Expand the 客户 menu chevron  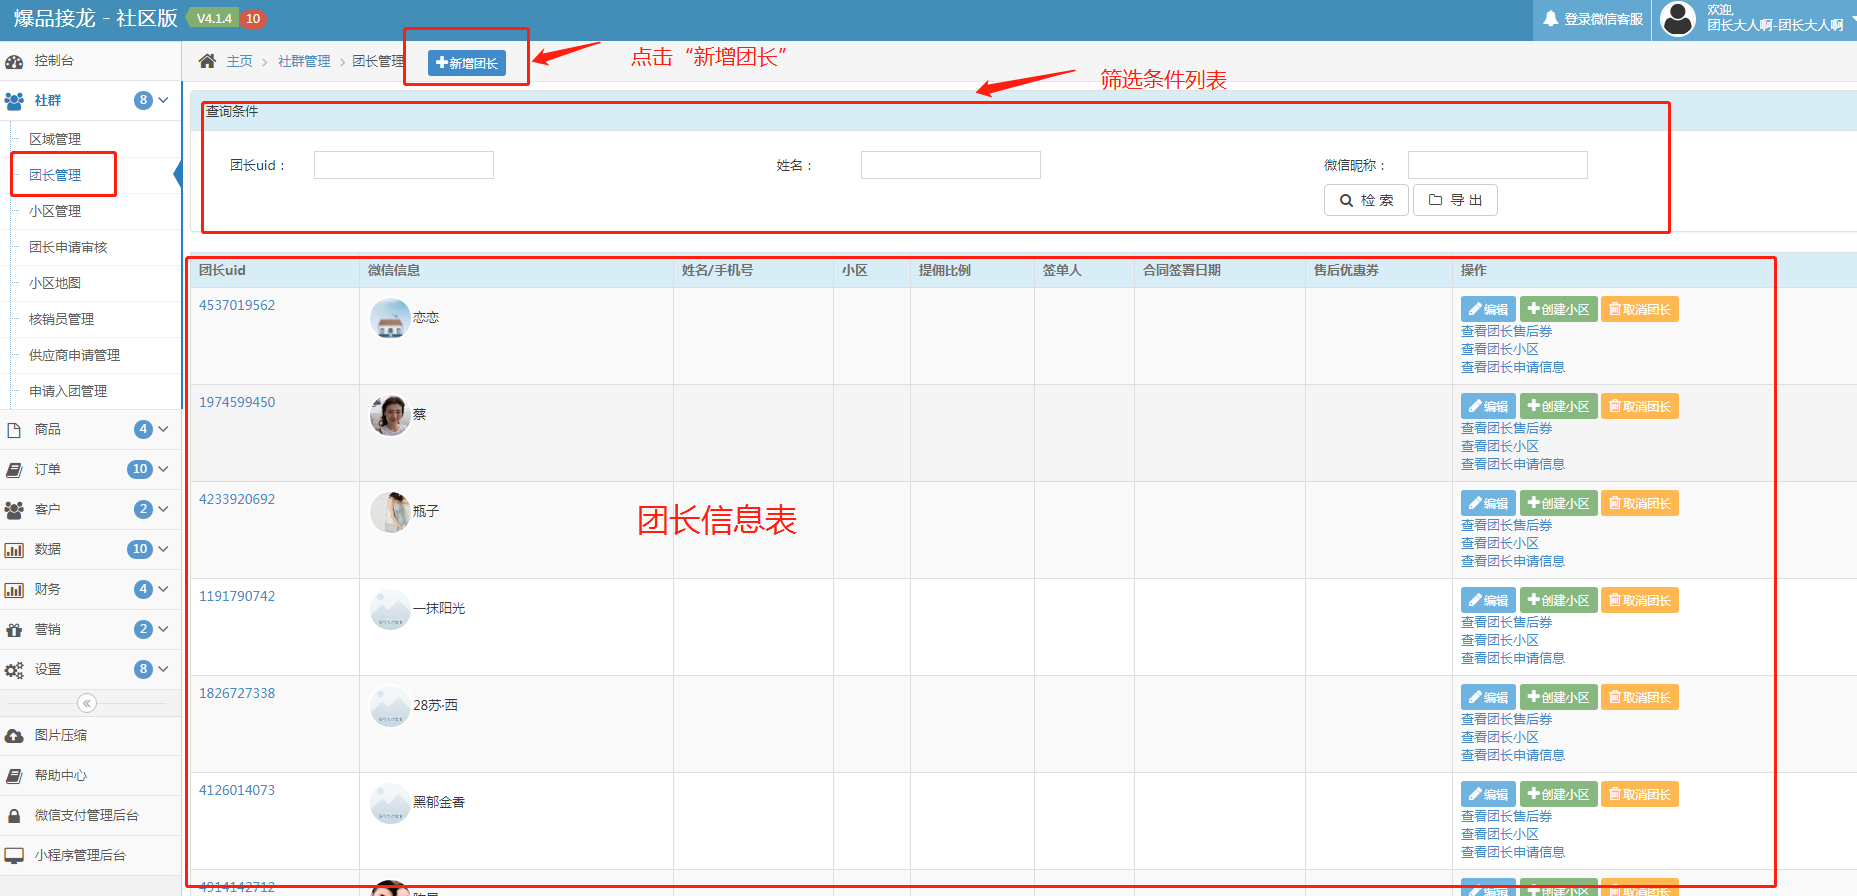coord(163,509)
